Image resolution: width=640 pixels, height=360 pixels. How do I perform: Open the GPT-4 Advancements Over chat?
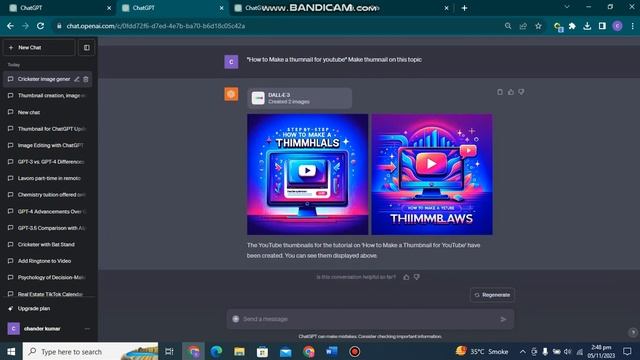48,211
